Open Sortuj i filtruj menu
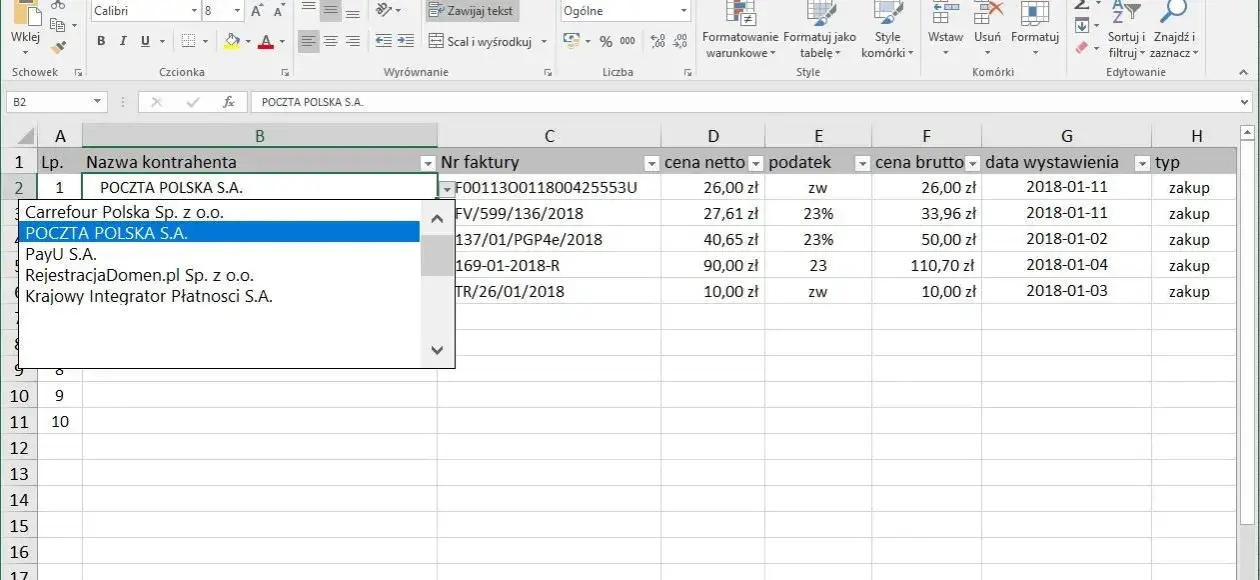Image resolution: width=1260 pixels, height=580 pixels. [1126, 30]
